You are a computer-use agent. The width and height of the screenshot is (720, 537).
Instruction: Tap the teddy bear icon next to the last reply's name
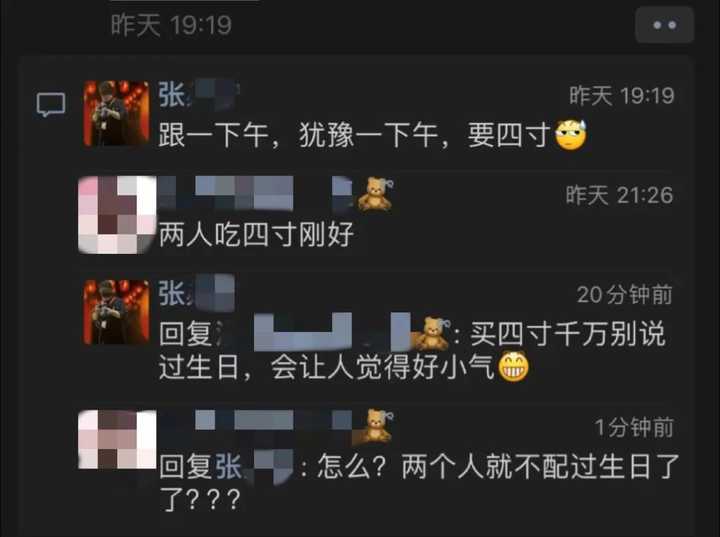(376, 426)
